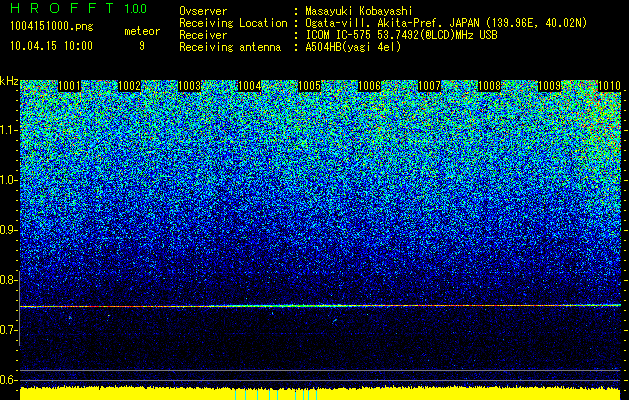Click the 1004 time marker
This screenshot has height=400, width=629.
tap(250, 86)
